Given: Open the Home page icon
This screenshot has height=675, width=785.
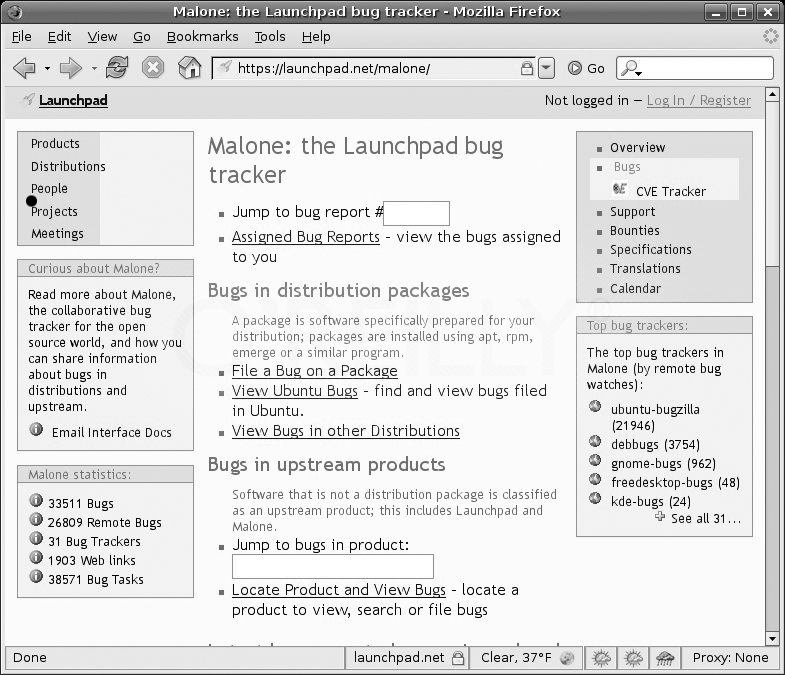Looking at the screenshot, I should point(189,68).
